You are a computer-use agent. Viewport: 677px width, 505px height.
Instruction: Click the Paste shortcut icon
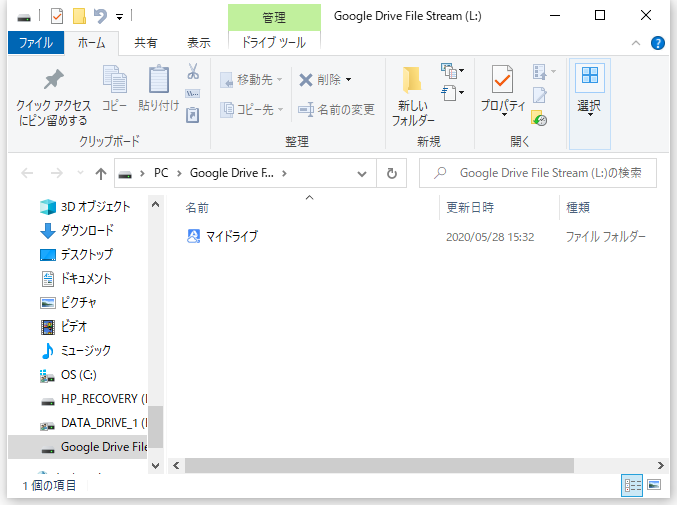(x=193, y=115)
